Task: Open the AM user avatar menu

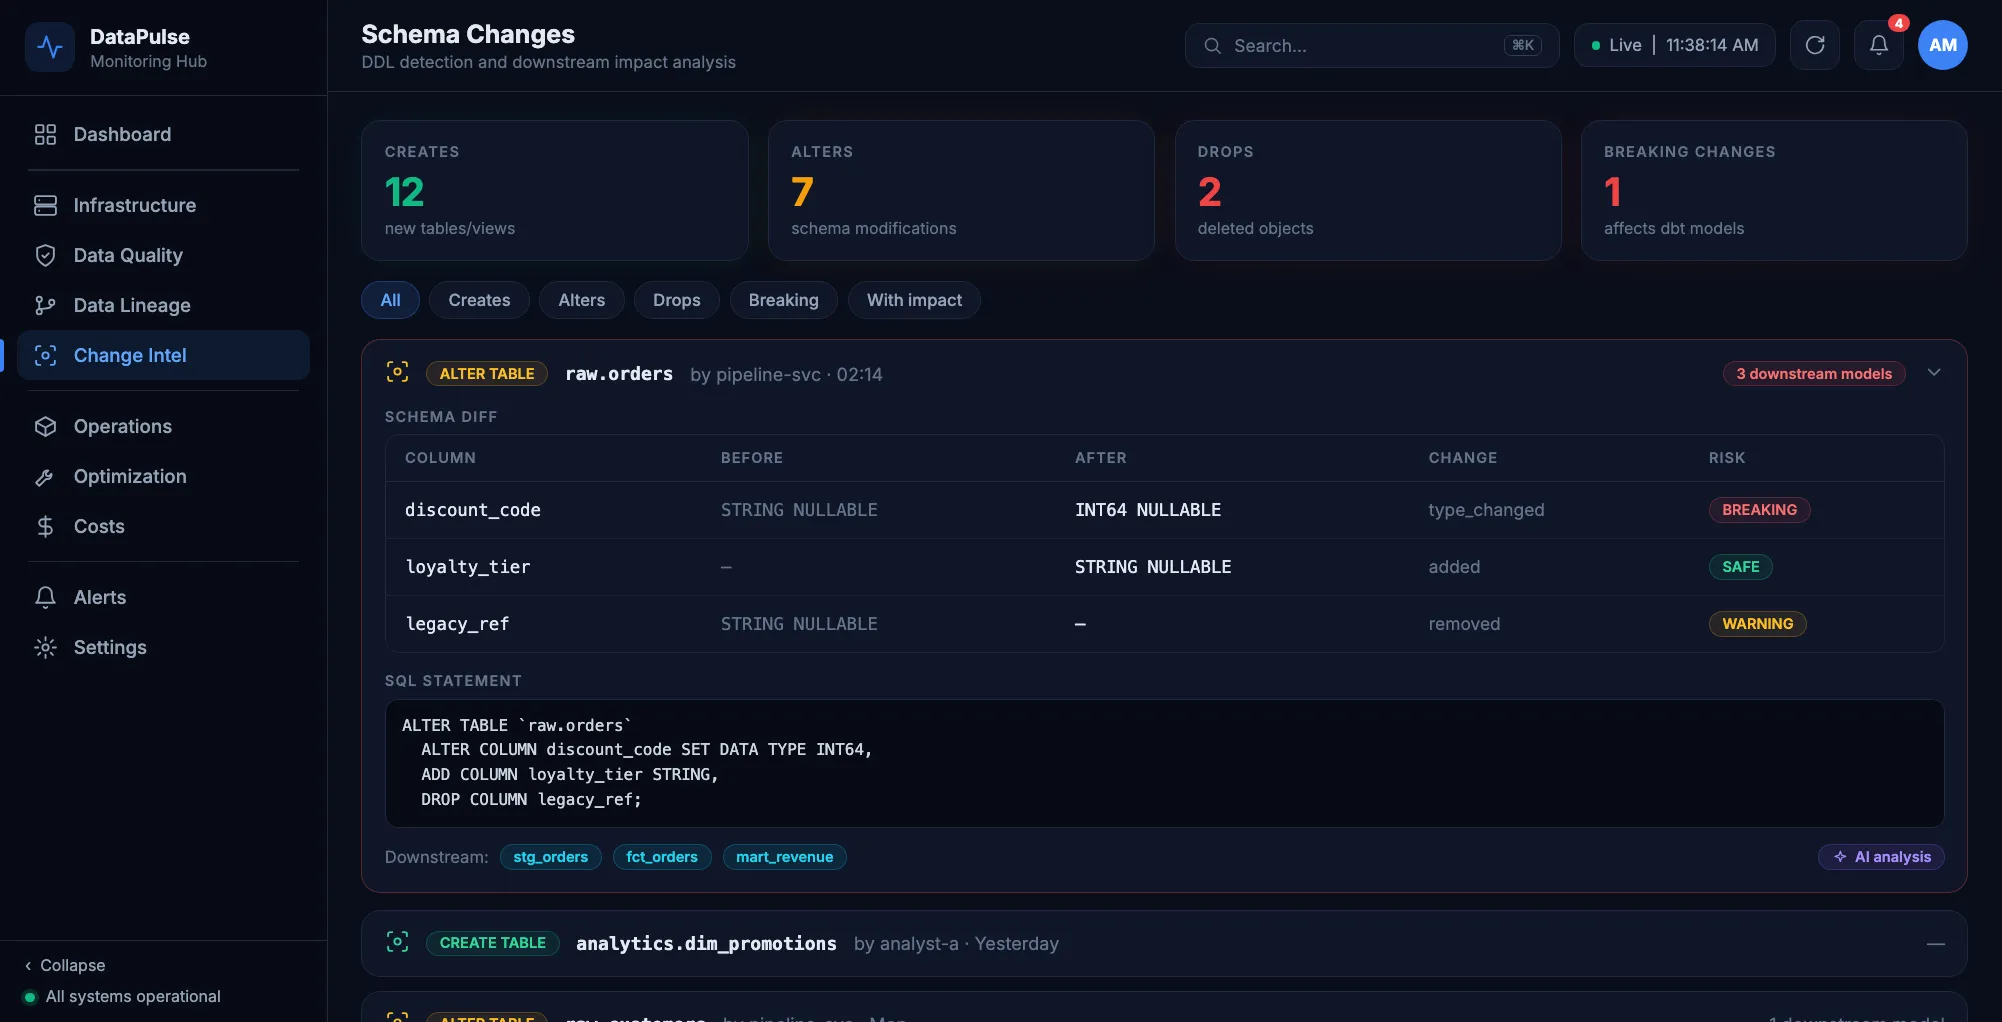Action: (x=1943, y=45)
